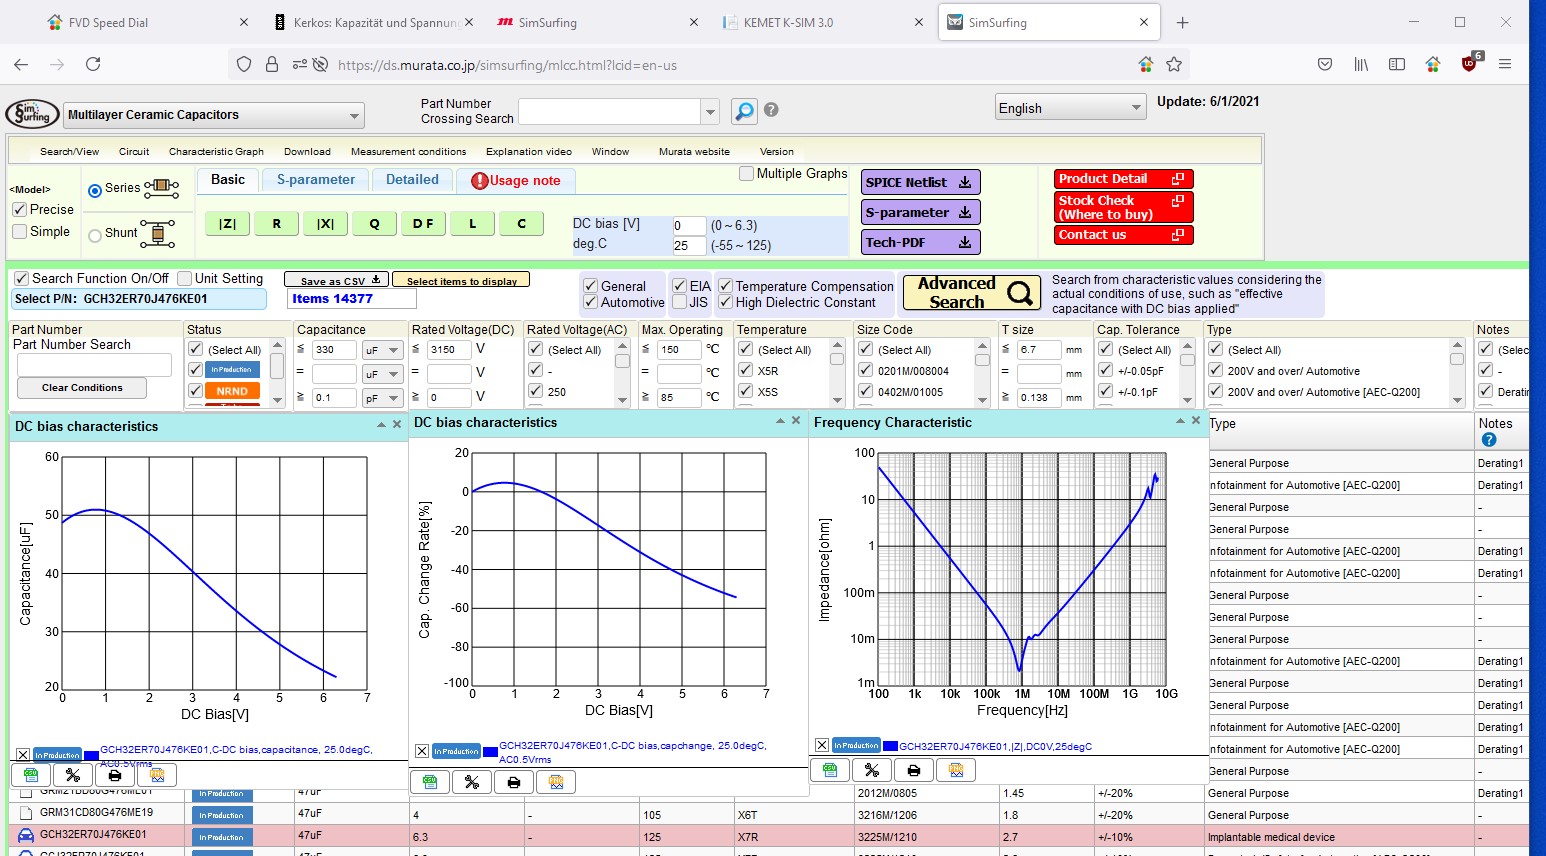This screenshot has height=856, width=1546.
Task: Click the SimSurfing logo
Action: pos(32,113)
